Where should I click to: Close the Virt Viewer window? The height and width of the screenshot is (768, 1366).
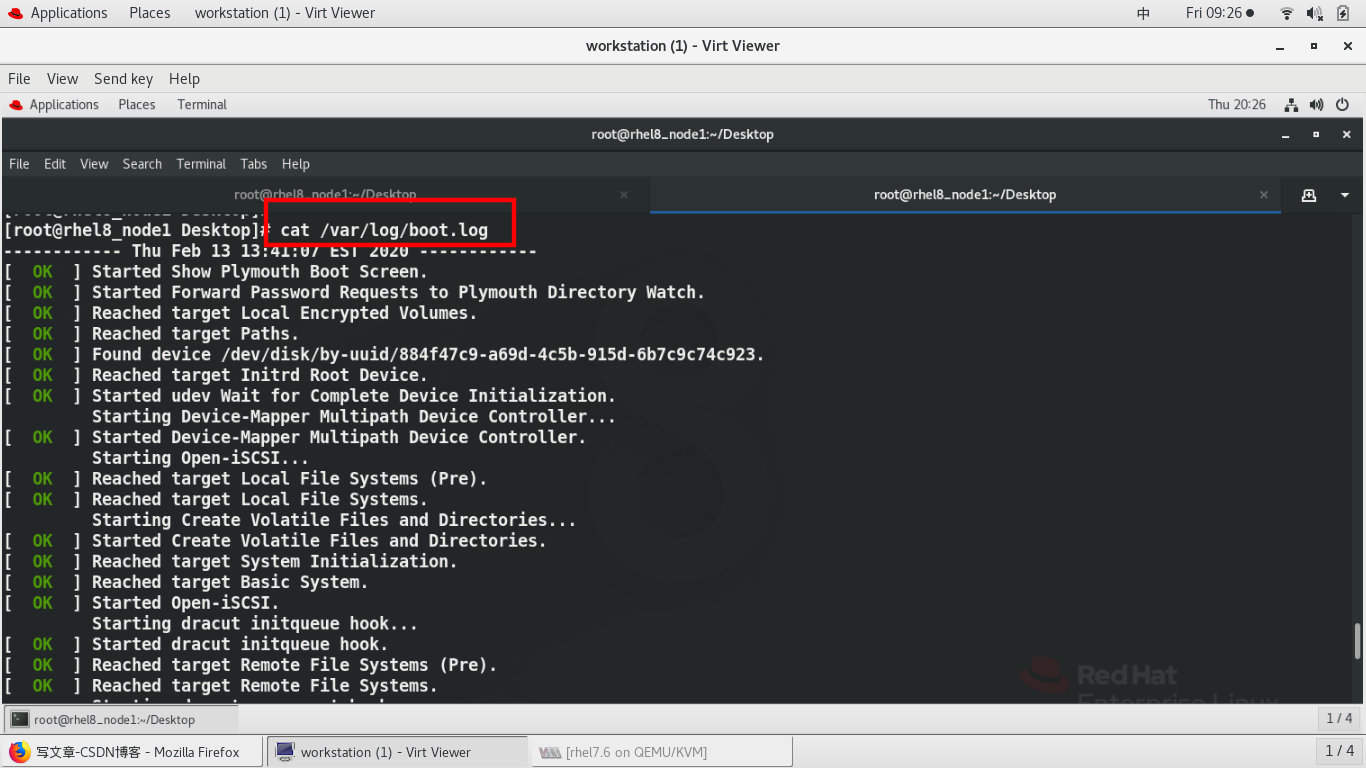click(1347, 46)
